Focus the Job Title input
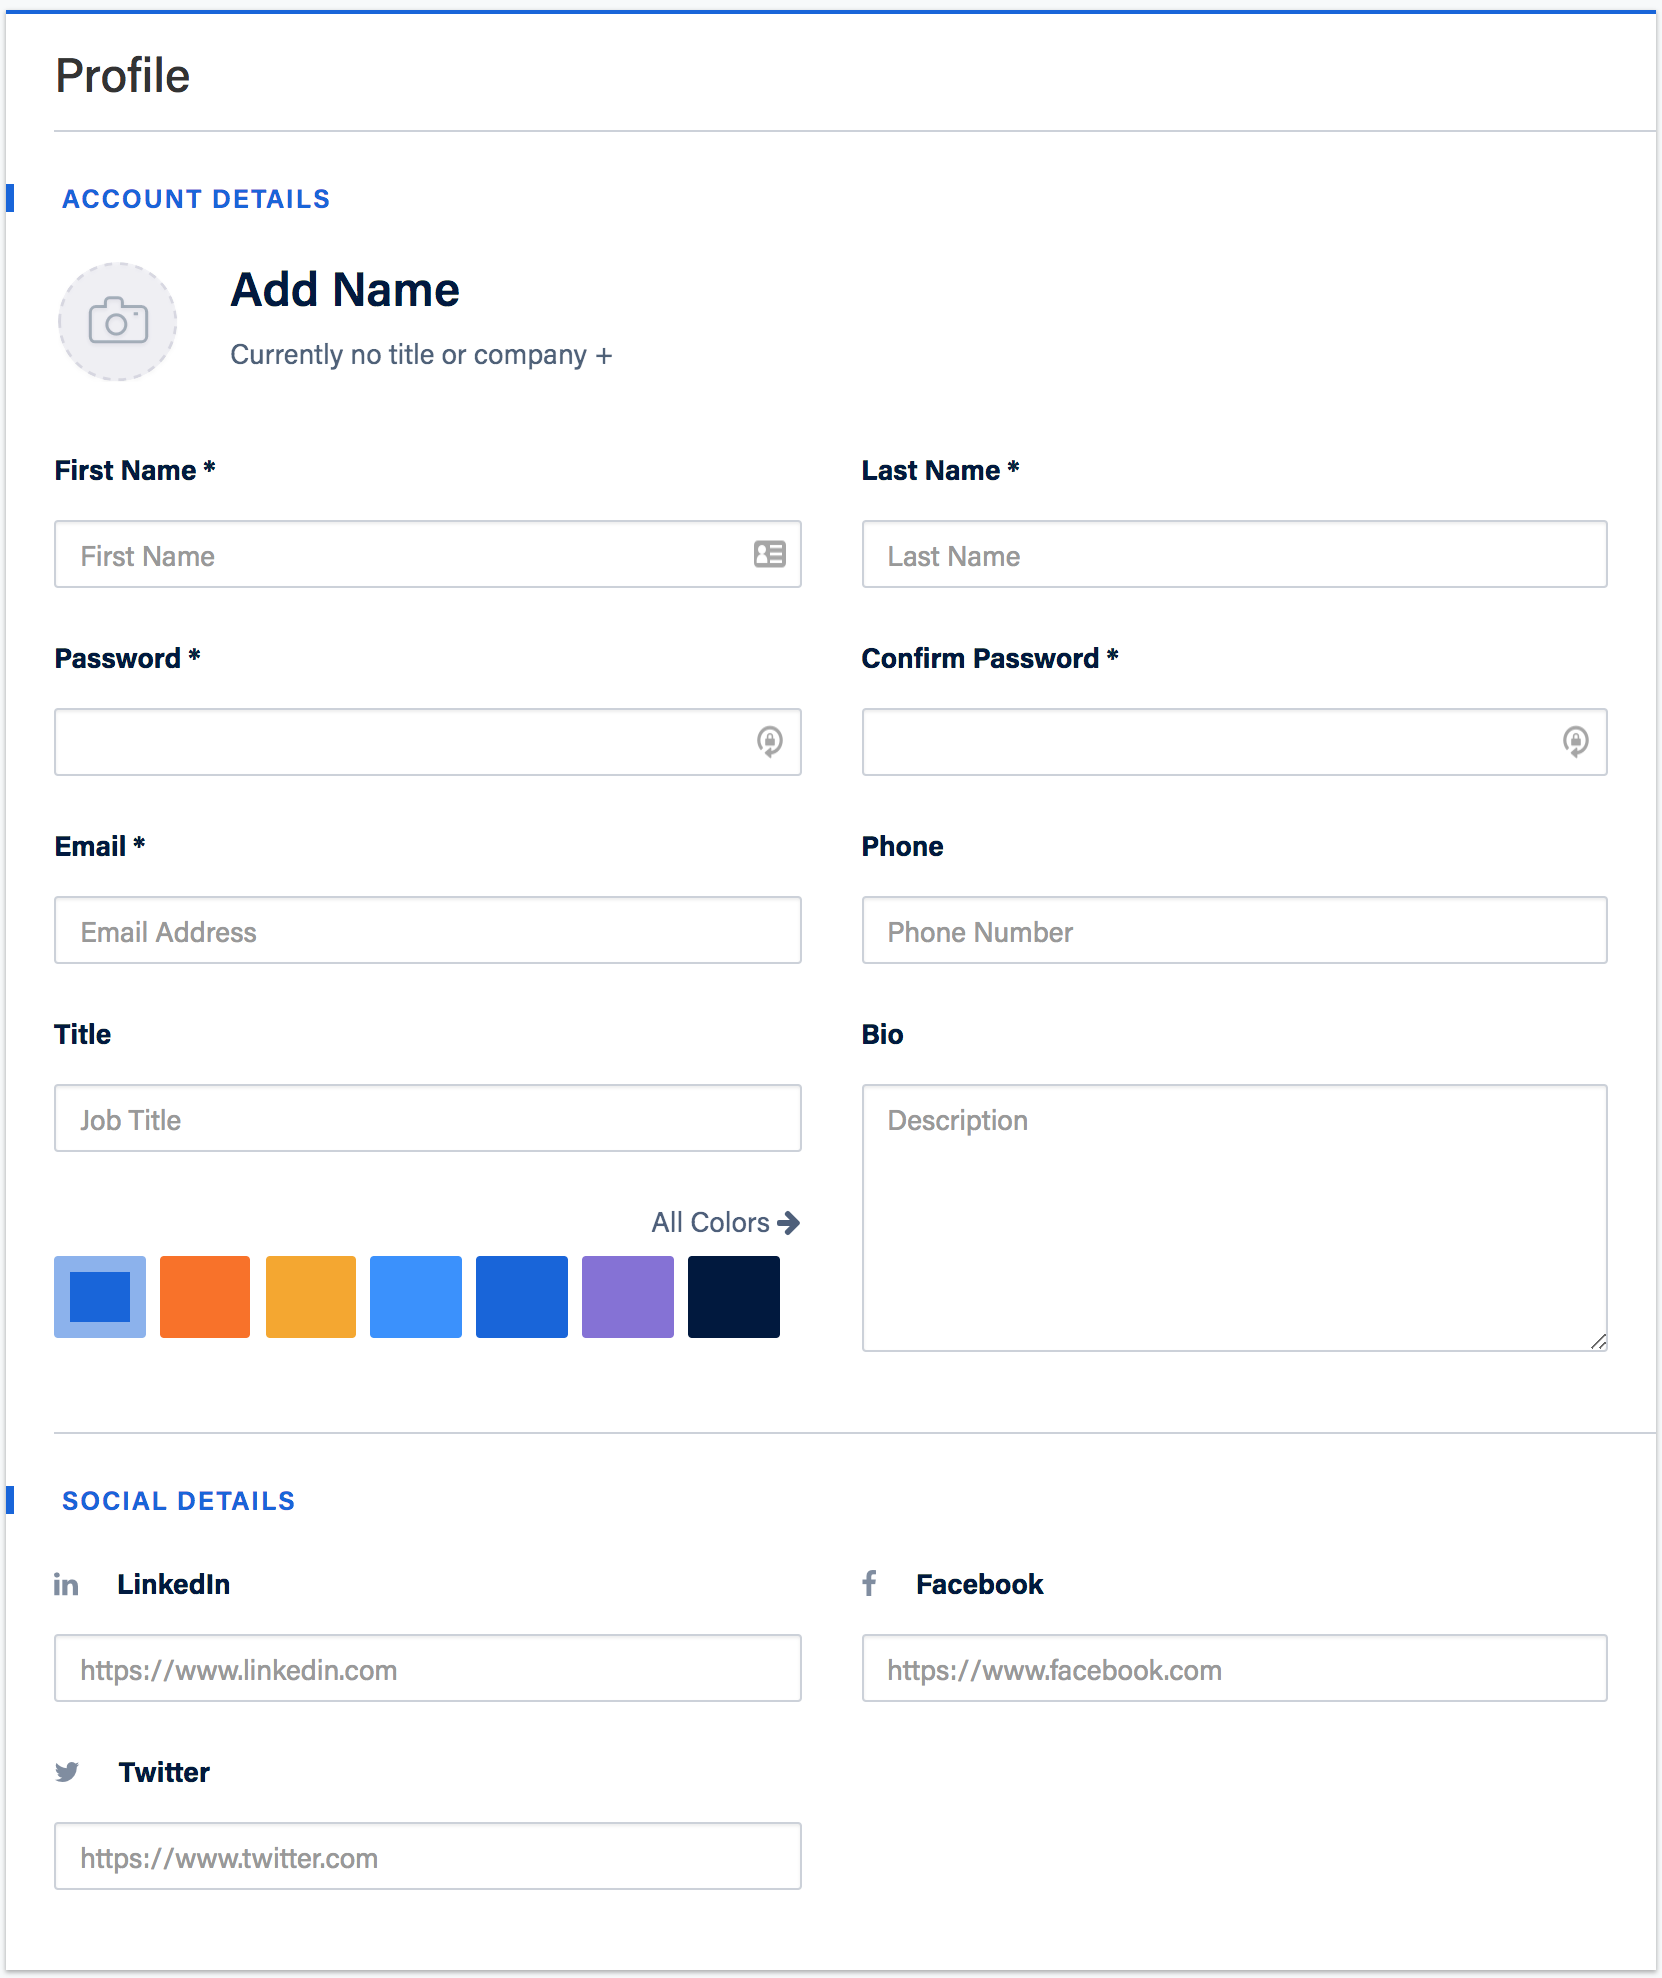 click(x=428, y=1119)
